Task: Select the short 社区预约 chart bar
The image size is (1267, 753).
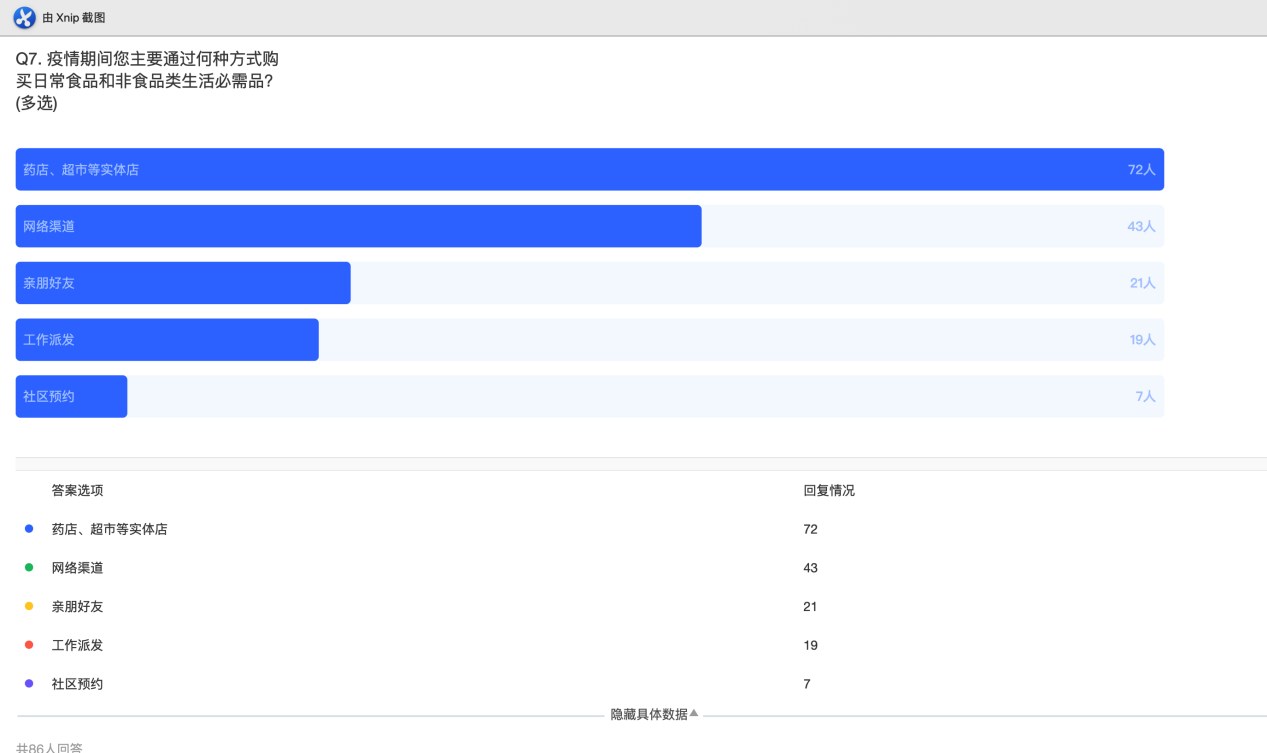Action: (x=71, y=397)
